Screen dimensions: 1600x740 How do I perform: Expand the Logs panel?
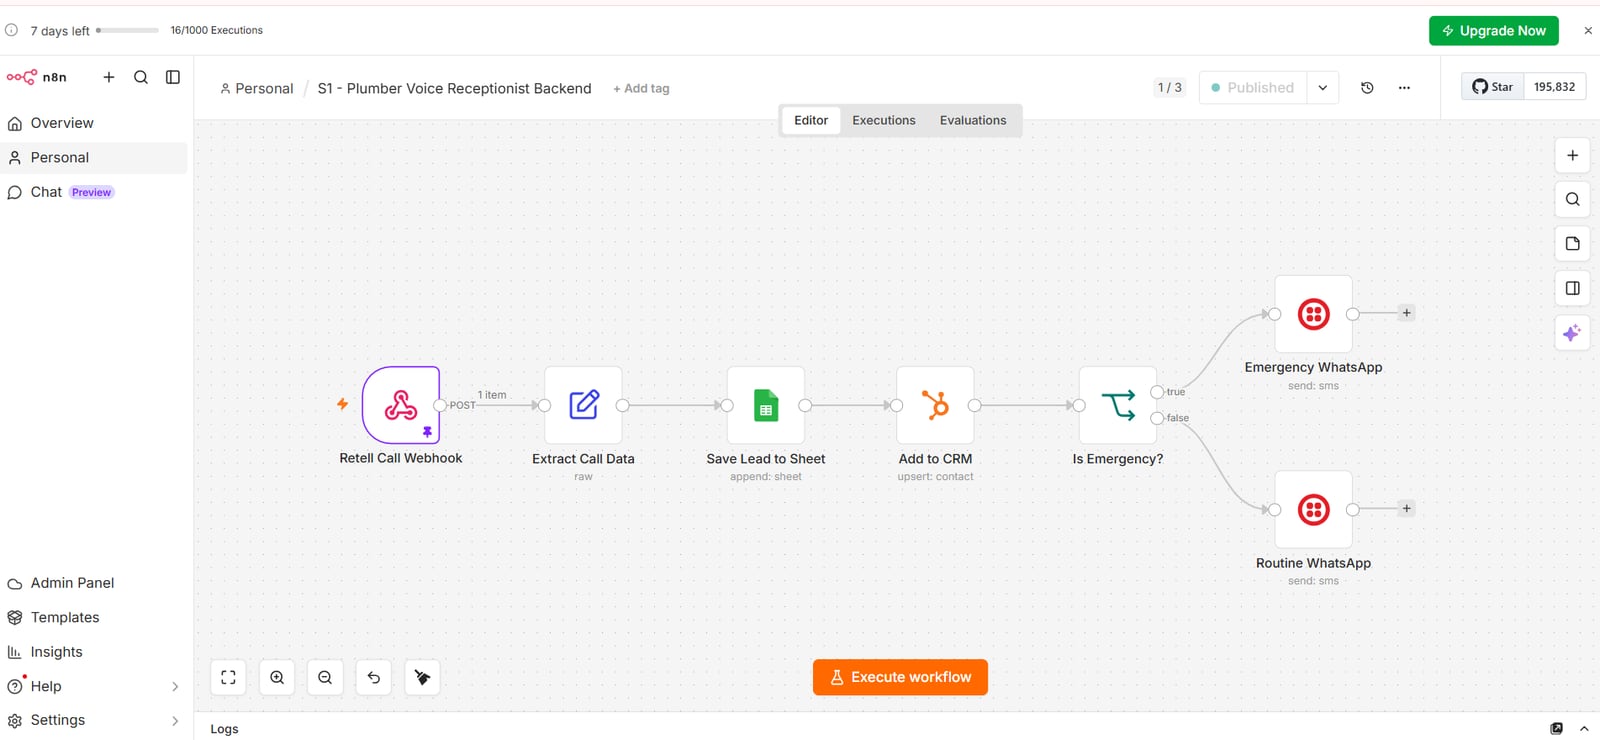pyautogui.click(x=1584, y=729)
